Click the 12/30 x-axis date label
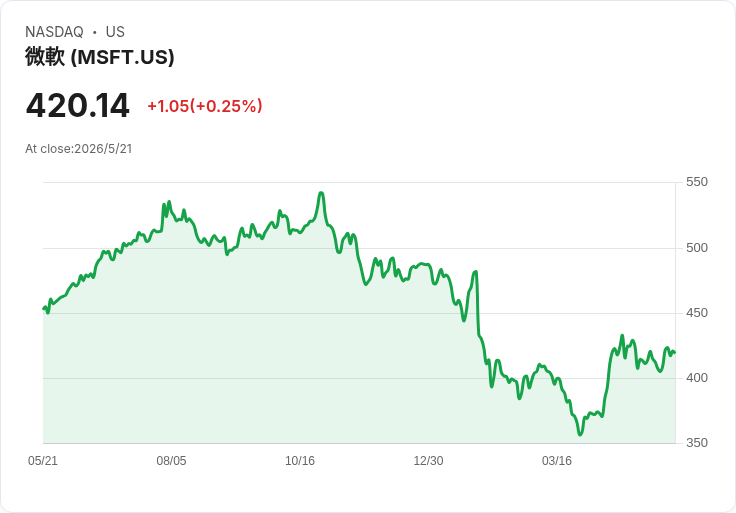736x513 pixels. [x=428, y=461]
